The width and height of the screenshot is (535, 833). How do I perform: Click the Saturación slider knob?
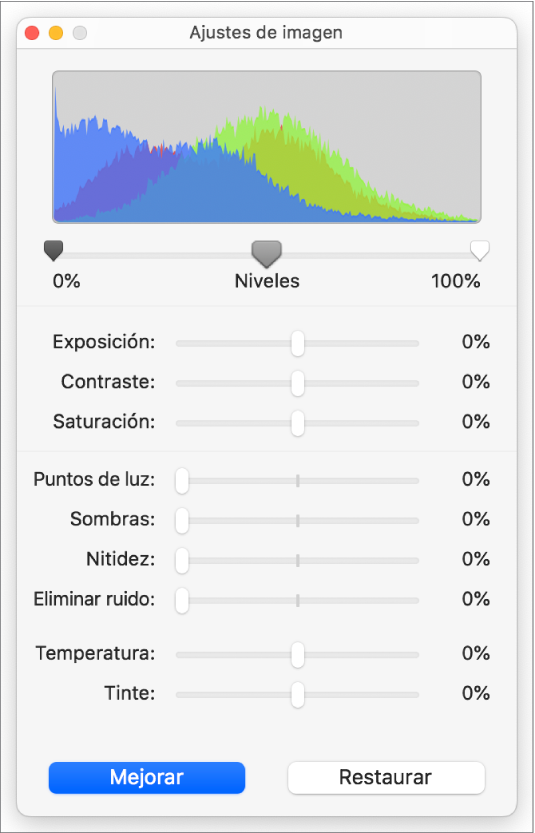pos(298,423)
